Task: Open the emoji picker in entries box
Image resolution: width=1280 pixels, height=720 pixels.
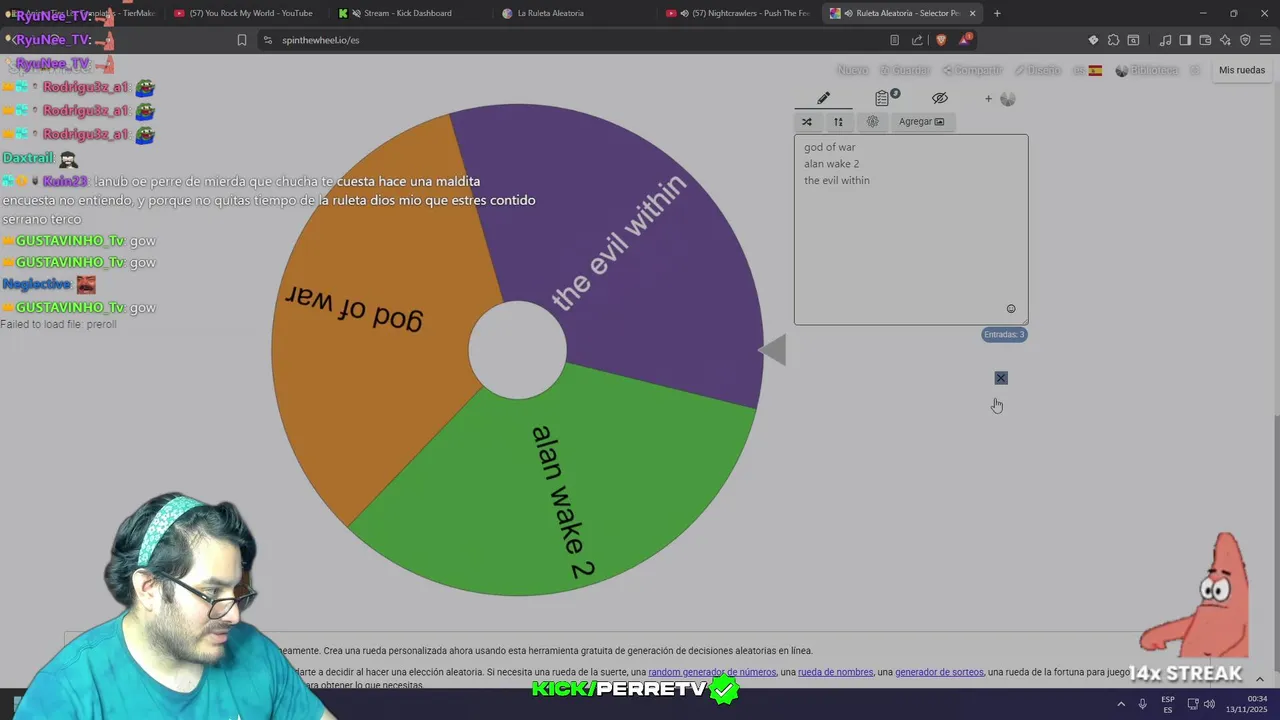Action: click(1011, 309)
